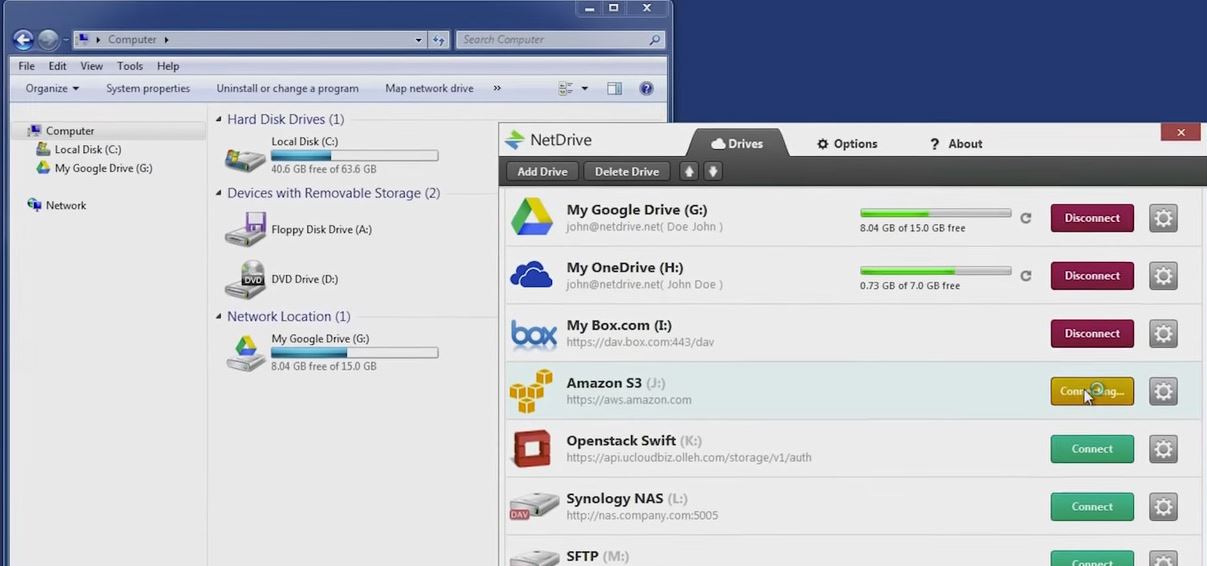Disconnect My OneDrive (H:)

coord(1092,276)
